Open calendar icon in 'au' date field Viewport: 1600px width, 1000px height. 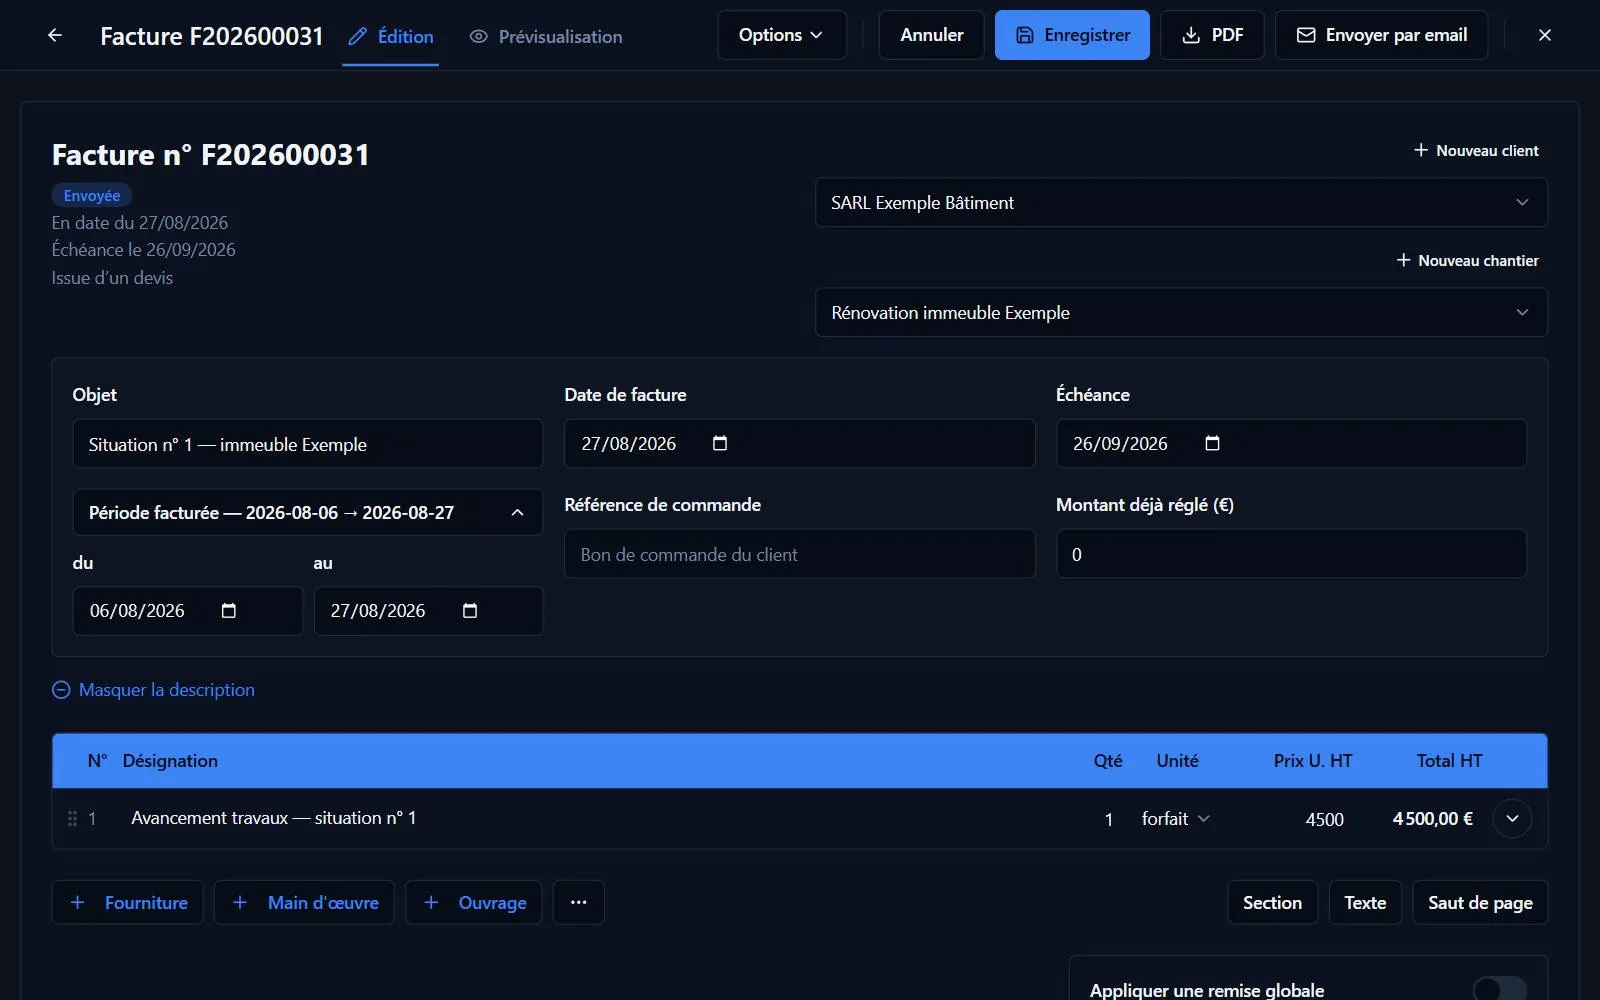pyautogui.click(x=470, y=610)
